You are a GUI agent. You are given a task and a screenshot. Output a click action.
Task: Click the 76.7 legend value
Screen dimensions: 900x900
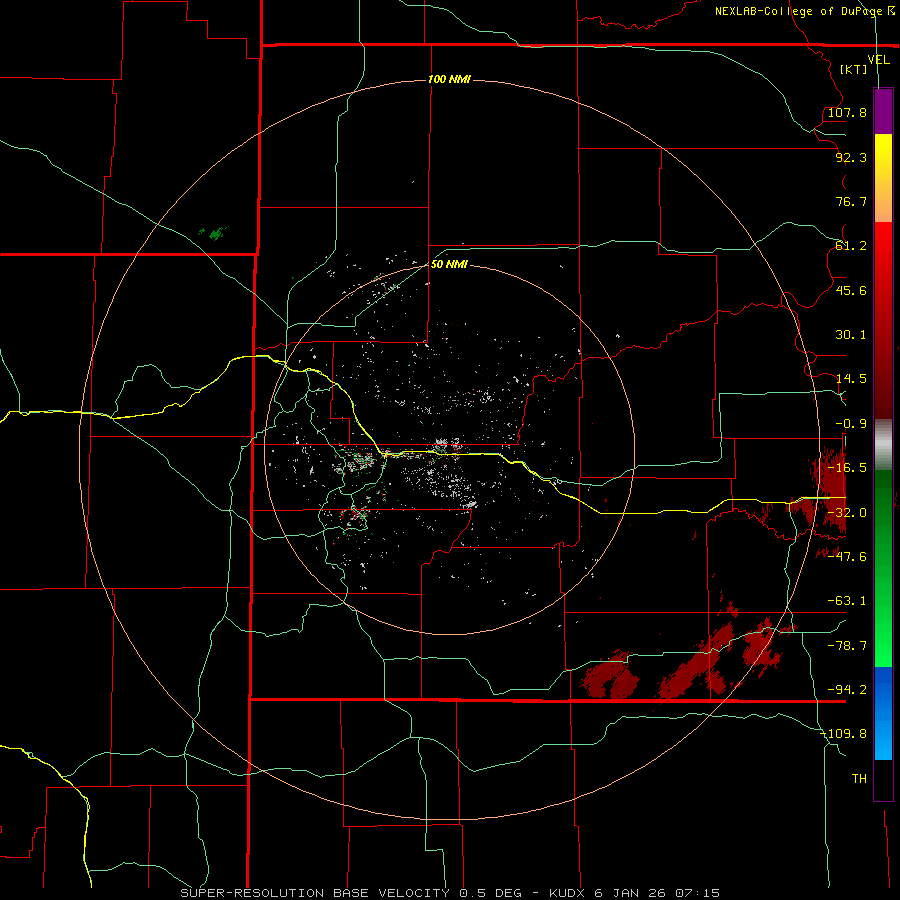851,201
